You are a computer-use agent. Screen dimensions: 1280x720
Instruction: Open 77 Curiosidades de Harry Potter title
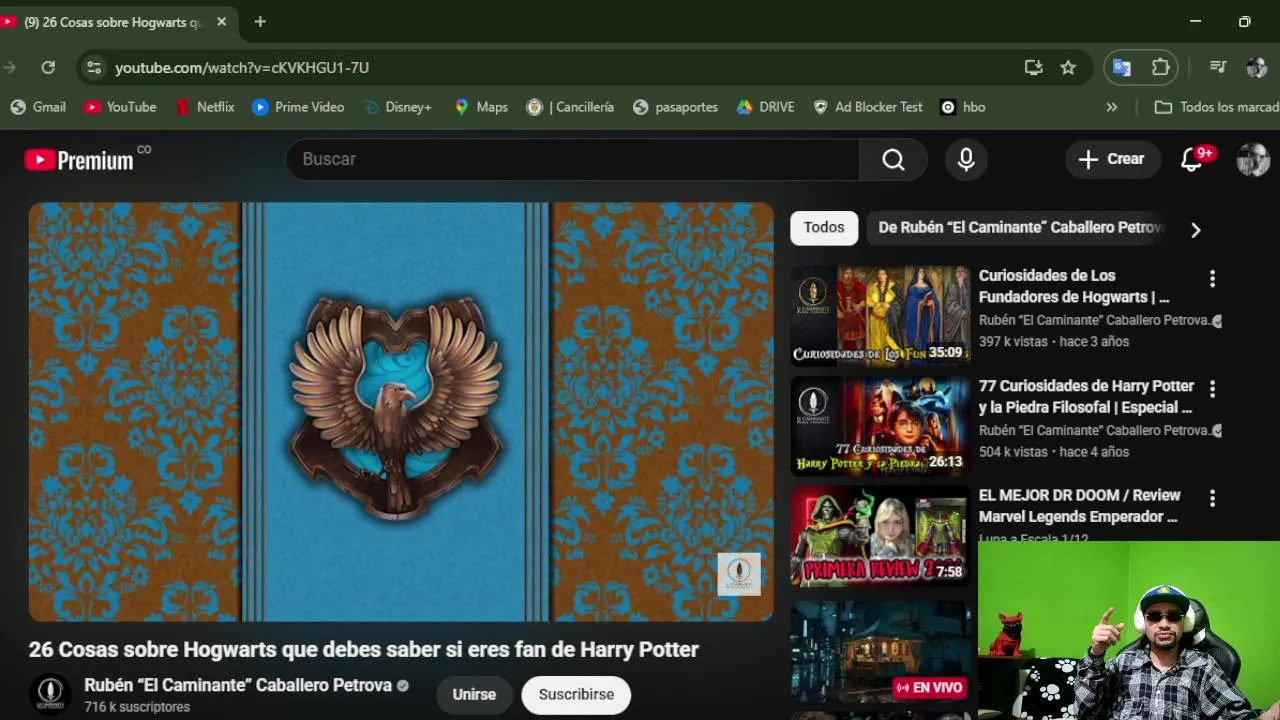[1087, 396]
